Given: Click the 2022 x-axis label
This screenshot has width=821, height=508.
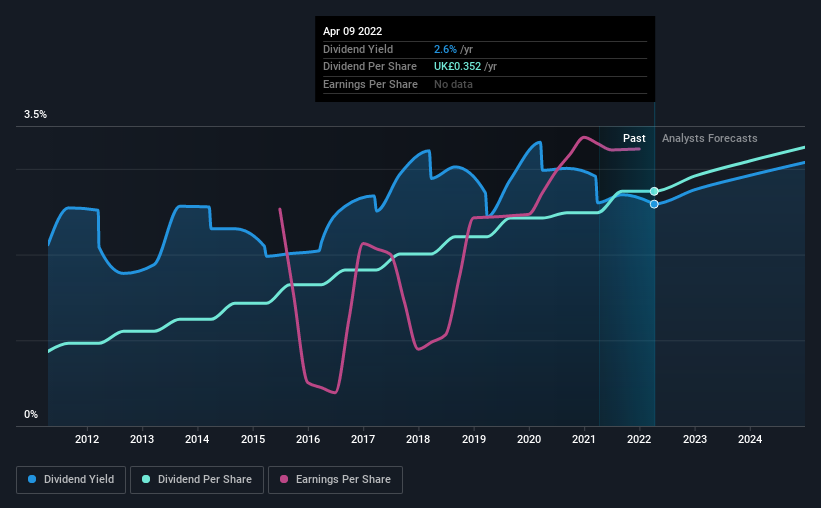Looking at the screenshot, I should (x=639, y=439).
